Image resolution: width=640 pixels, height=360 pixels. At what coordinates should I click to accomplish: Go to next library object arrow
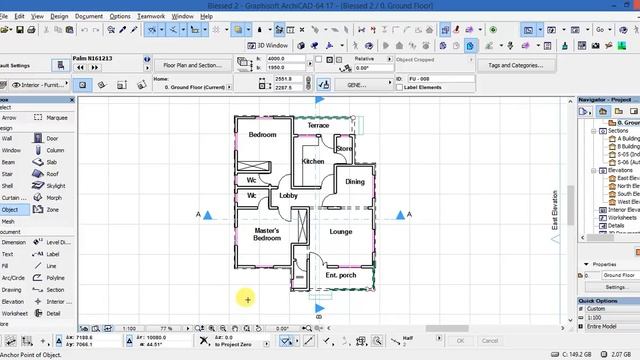95,67
